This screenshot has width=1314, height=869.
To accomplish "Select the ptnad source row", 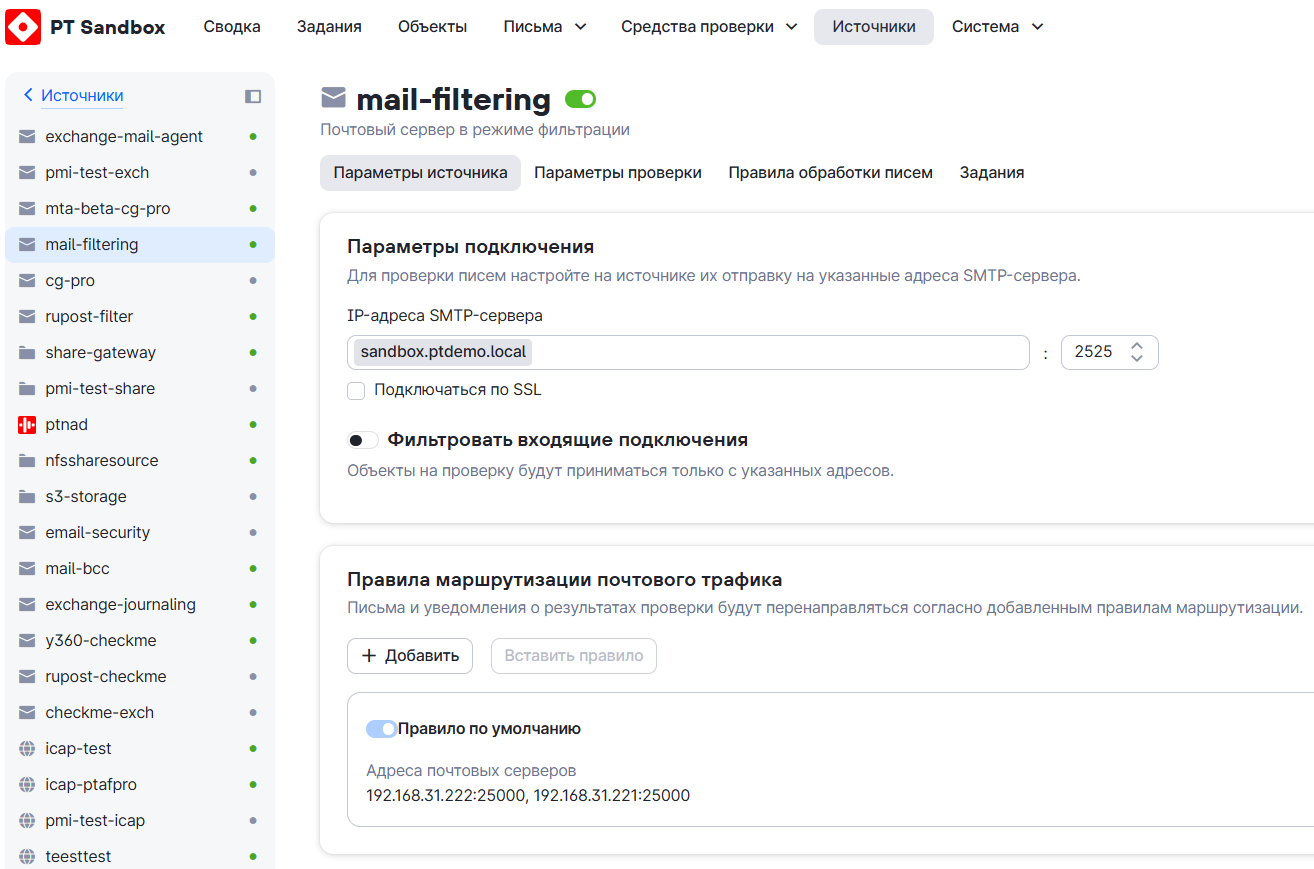I will pyautogui.click(x=140, y=425).
